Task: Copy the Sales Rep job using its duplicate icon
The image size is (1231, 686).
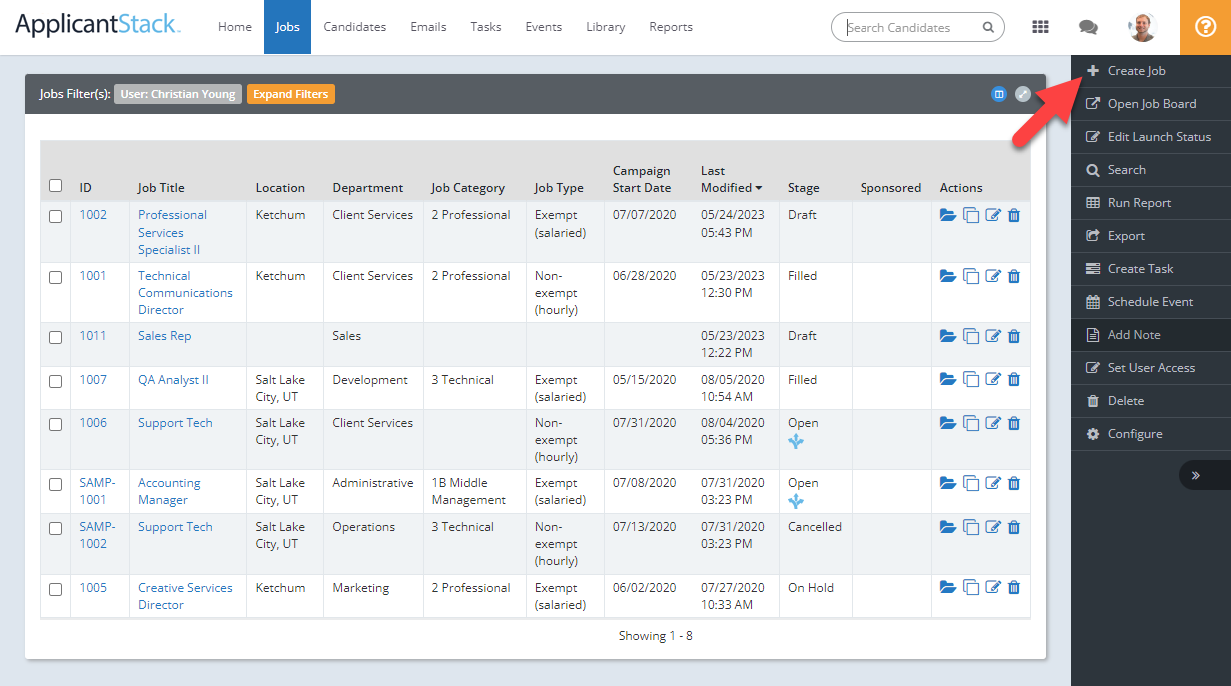Action: click(971, 336)
